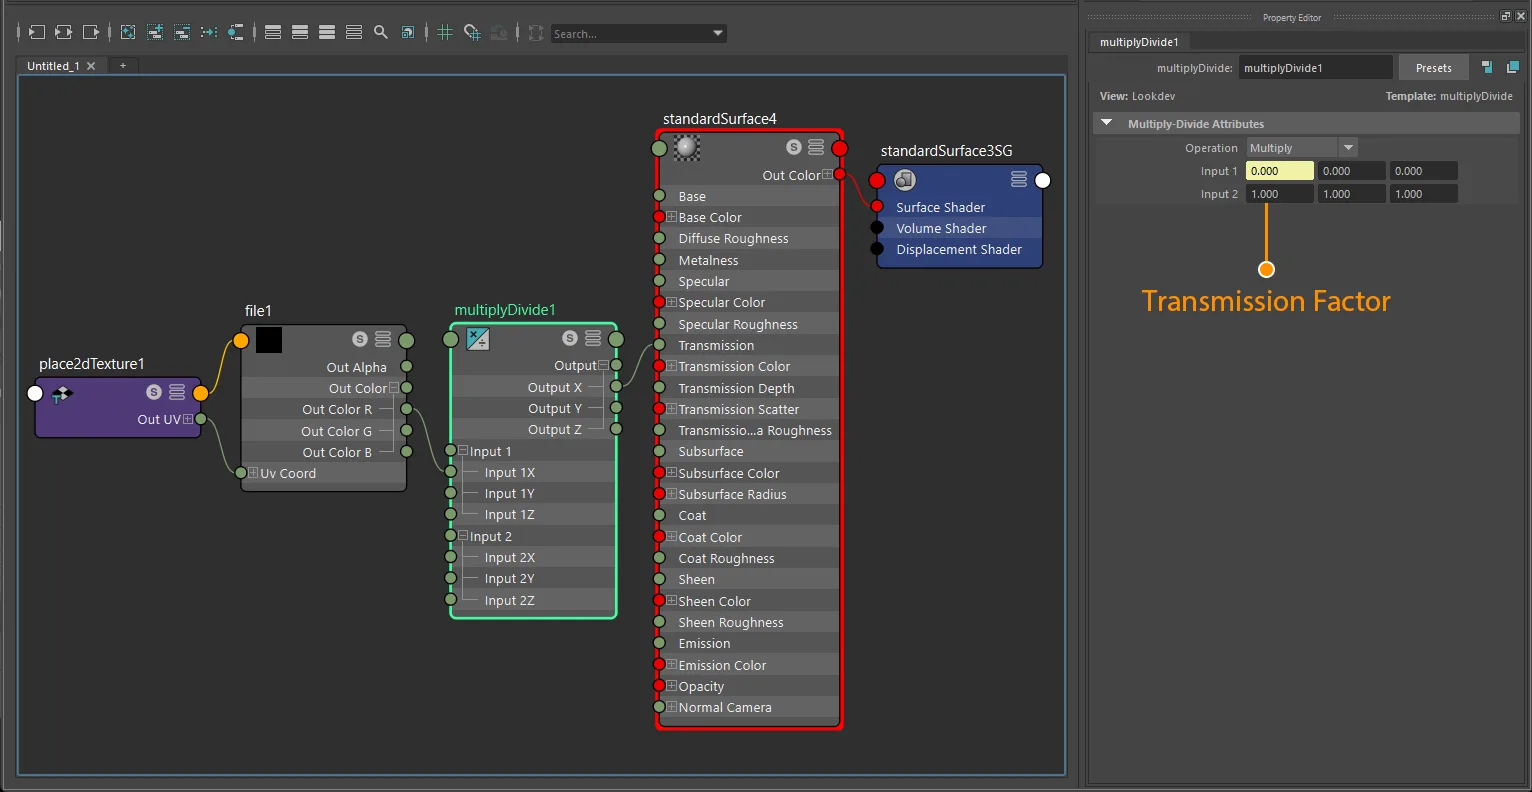This screenshot has height=792, width=1532.
Task: Collapse Input 2 on multiplyDivide1
Action: [464, 536]
